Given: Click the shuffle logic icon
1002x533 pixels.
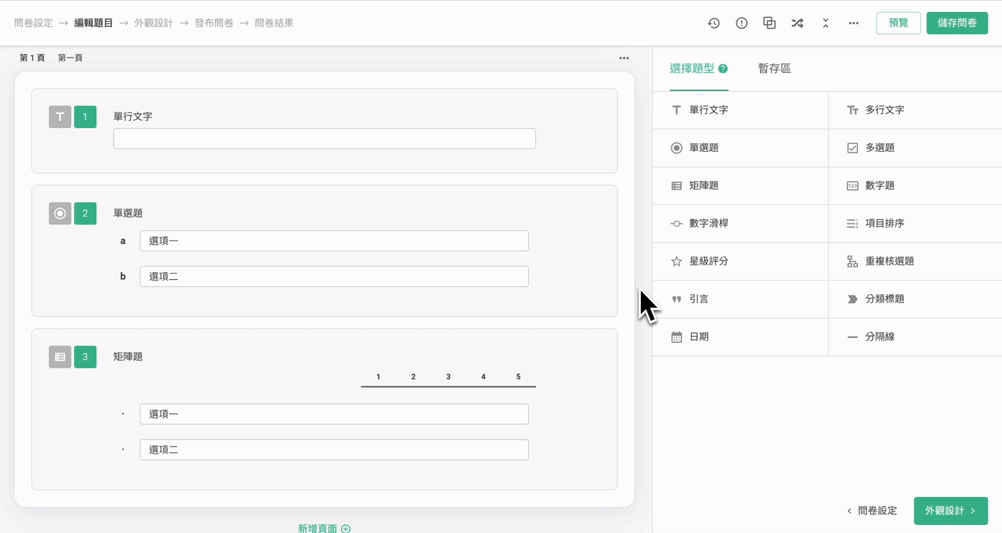Looking at the screenshot, I should pyautogui.click(x=797, y=23).
